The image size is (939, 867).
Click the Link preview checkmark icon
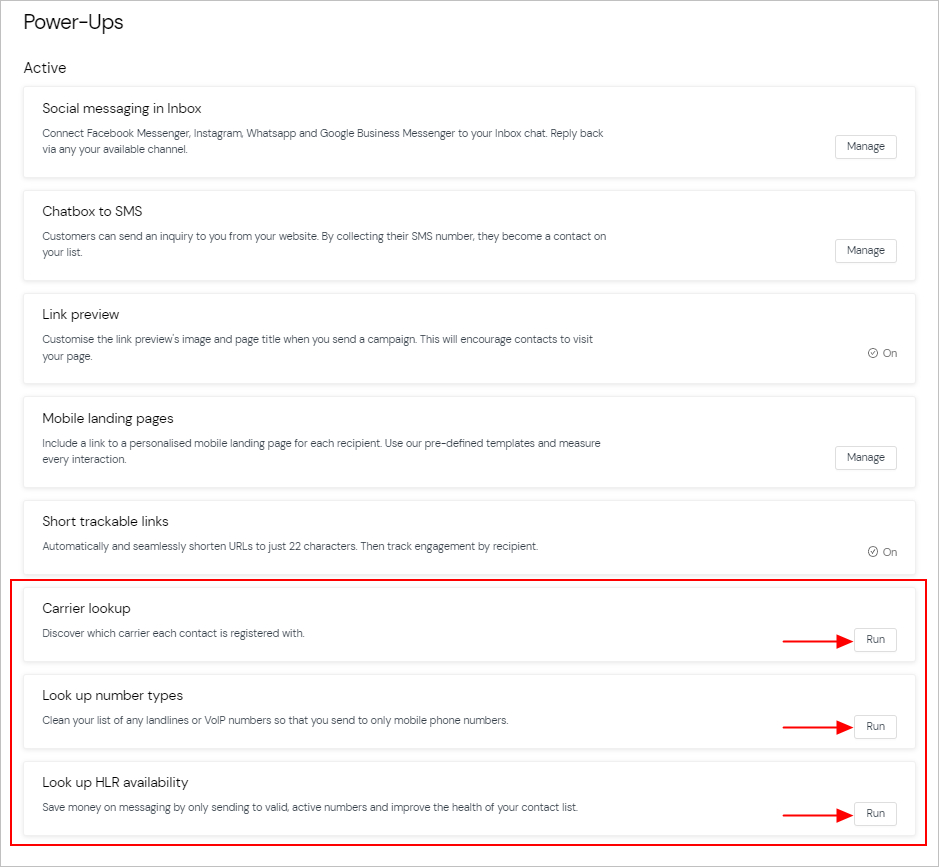click(x=873, y=353)
